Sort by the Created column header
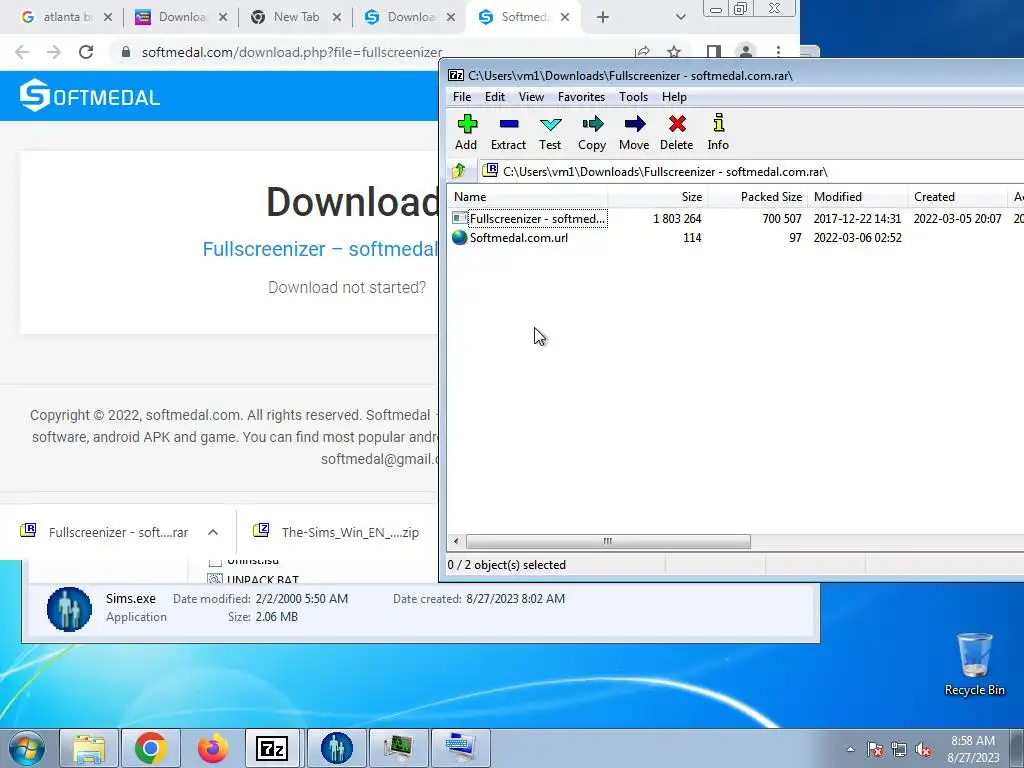1024x768 pixels. click(x=957, y=197)
